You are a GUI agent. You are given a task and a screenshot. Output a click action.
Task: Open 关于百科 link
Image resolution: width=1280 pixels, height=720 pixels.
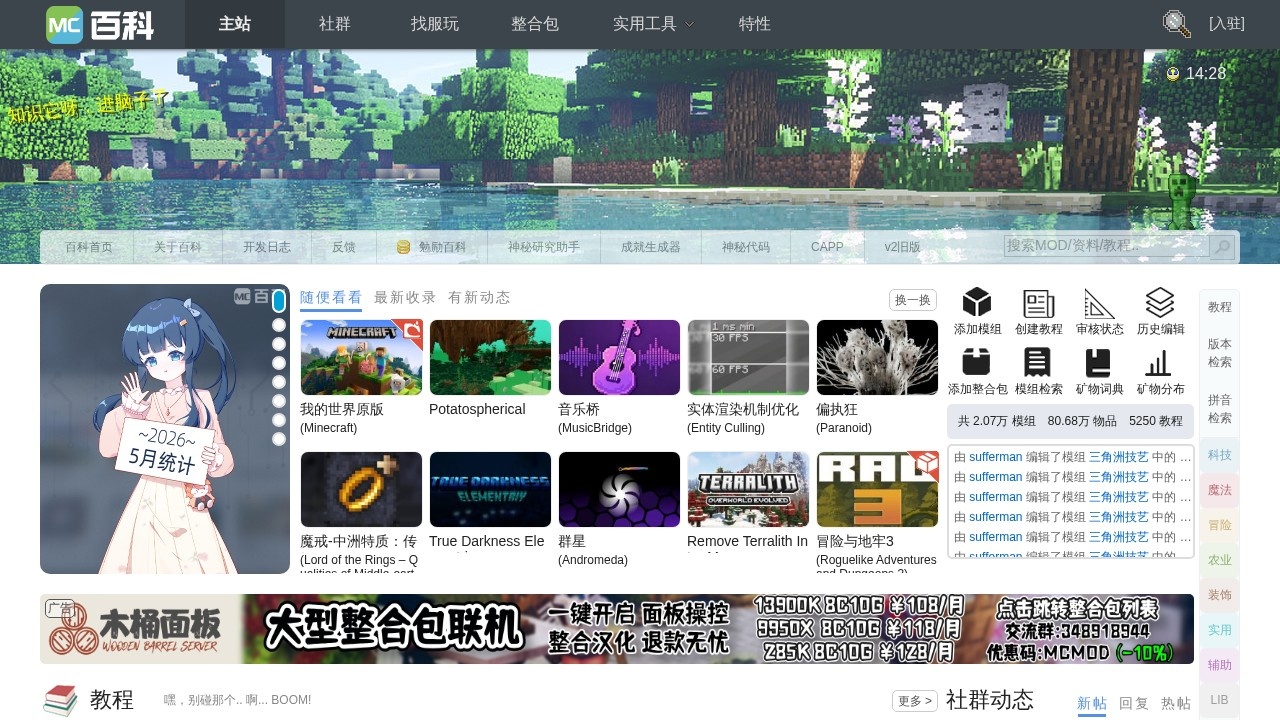coord(178,247)
